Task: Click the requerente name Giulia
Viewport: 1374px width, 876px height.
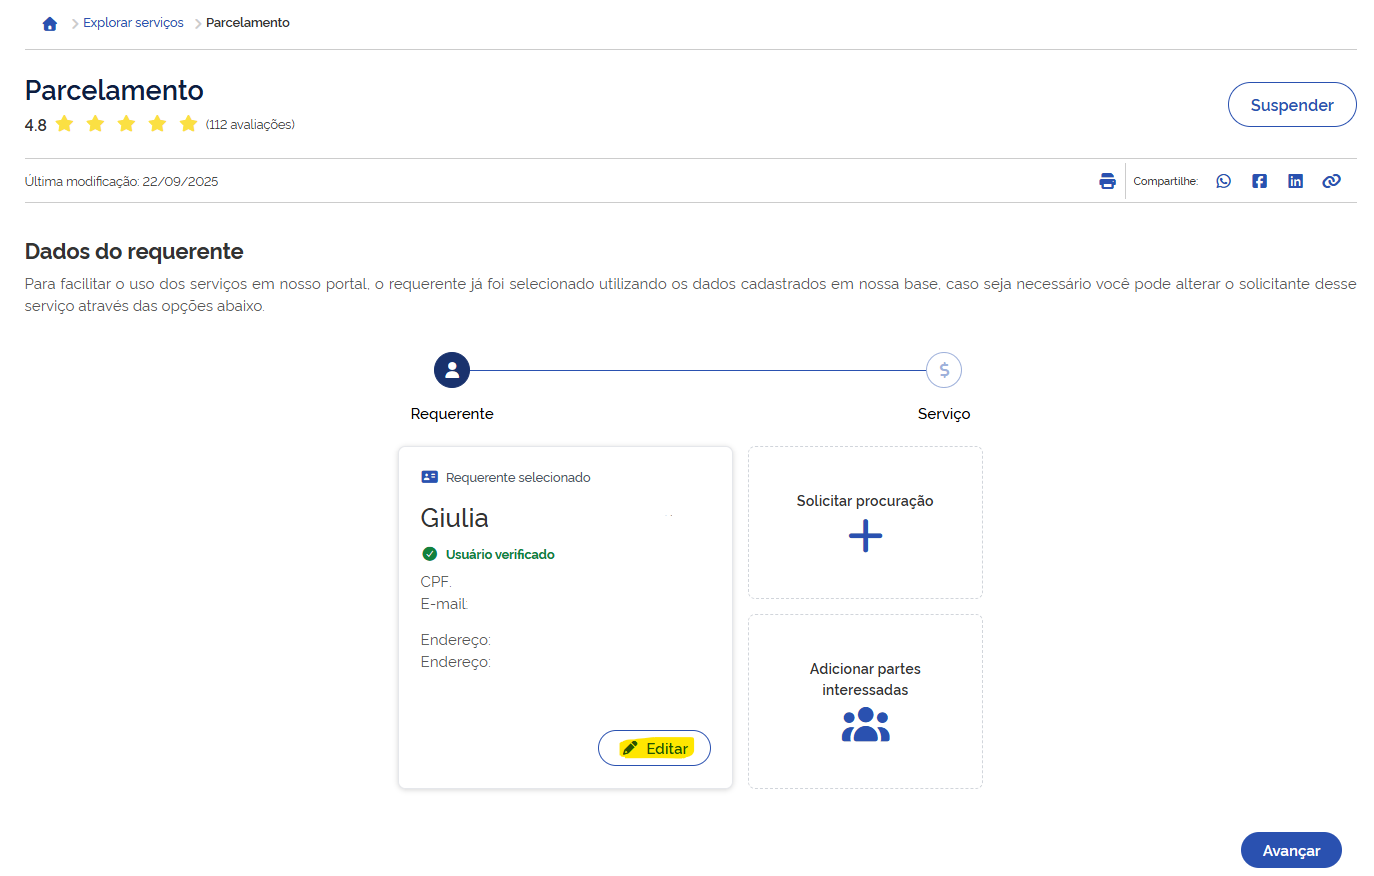Action: (x=455, y=518)
